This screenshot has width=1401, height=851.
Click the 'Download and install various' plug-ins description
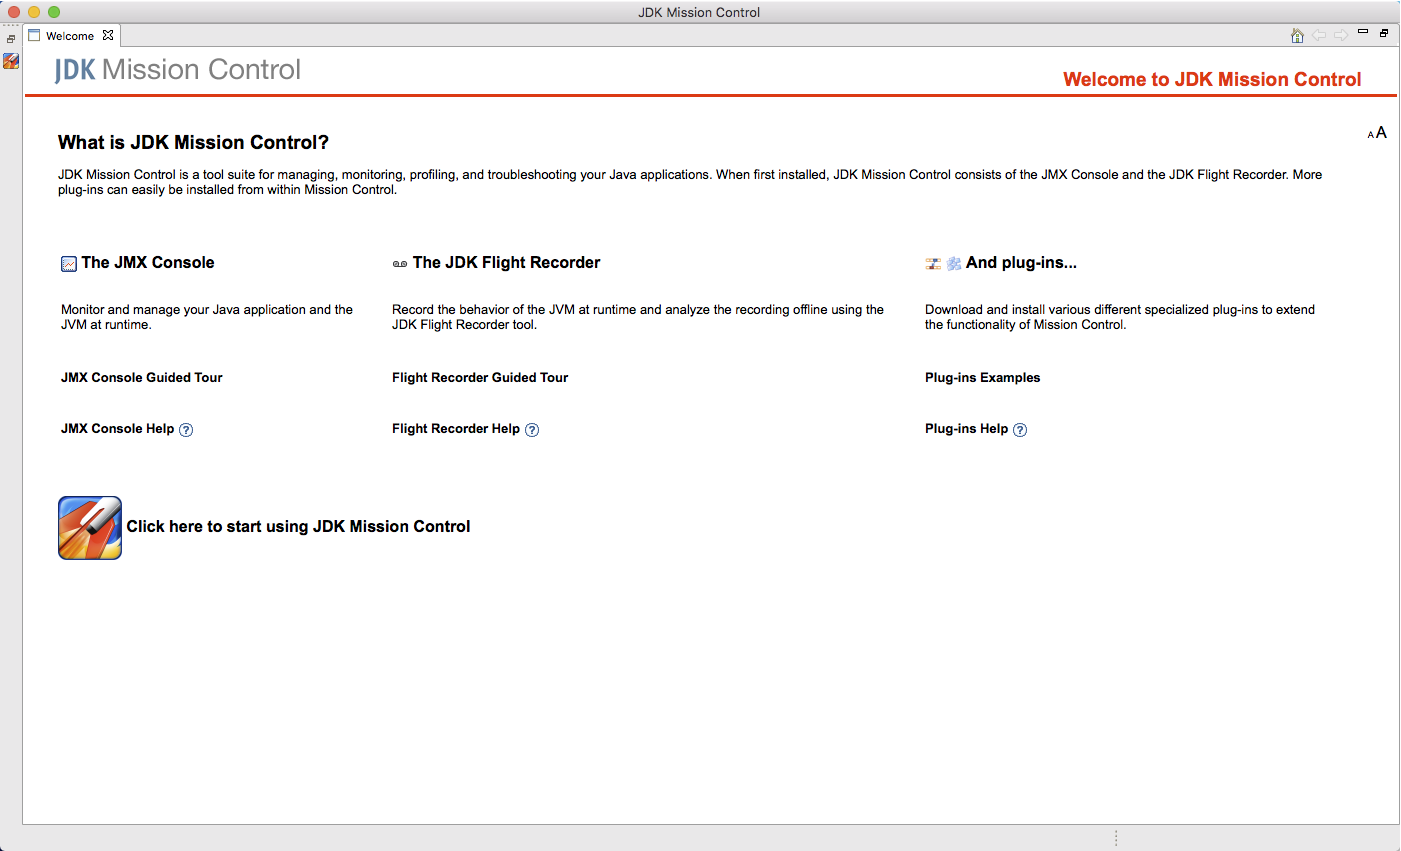pyautogui.click(x=1120, y=317)
